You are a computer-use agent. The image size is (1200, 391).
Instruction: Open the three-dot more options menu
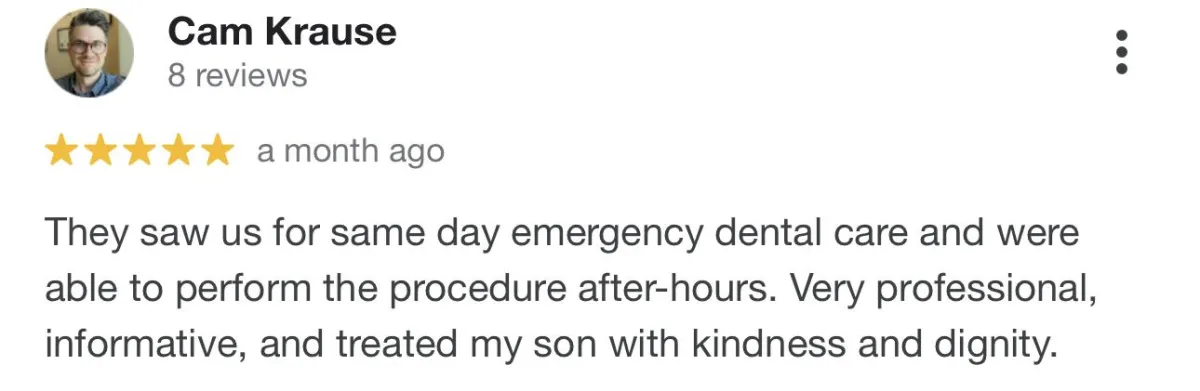coord(1122,51)
